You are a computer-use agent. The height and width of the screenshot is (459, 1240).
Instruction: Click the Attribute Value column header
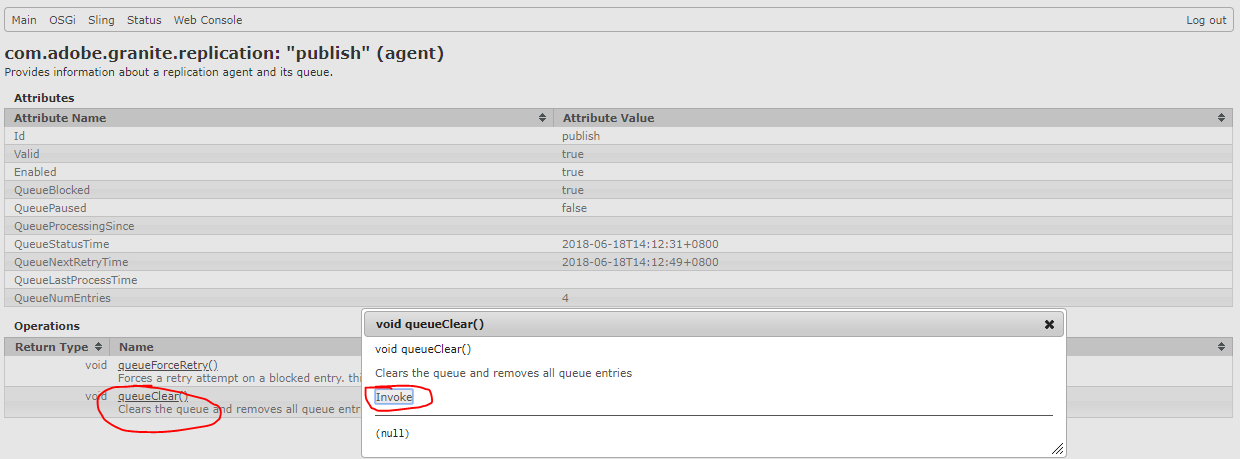pyautogui.click(x=893, y=118)
